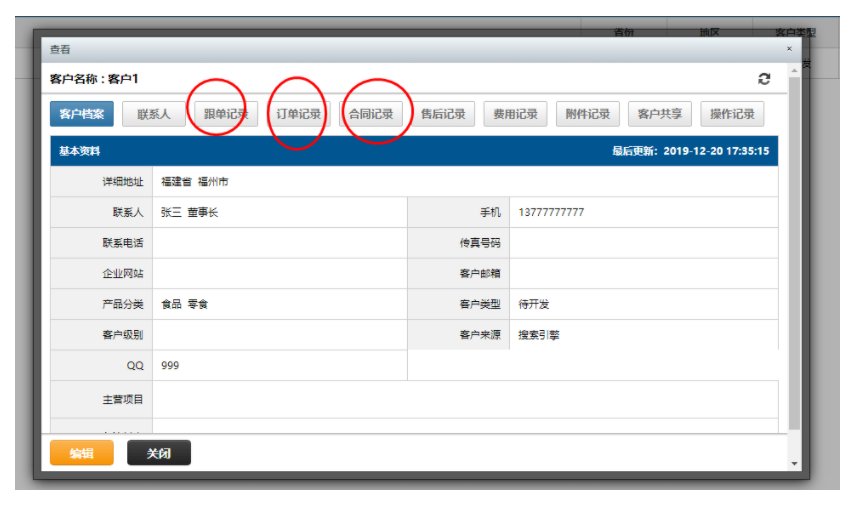The height and width of the screenshot is (506, 861).
Task: Click 客户类型 column header in background table
Action: 795,32
